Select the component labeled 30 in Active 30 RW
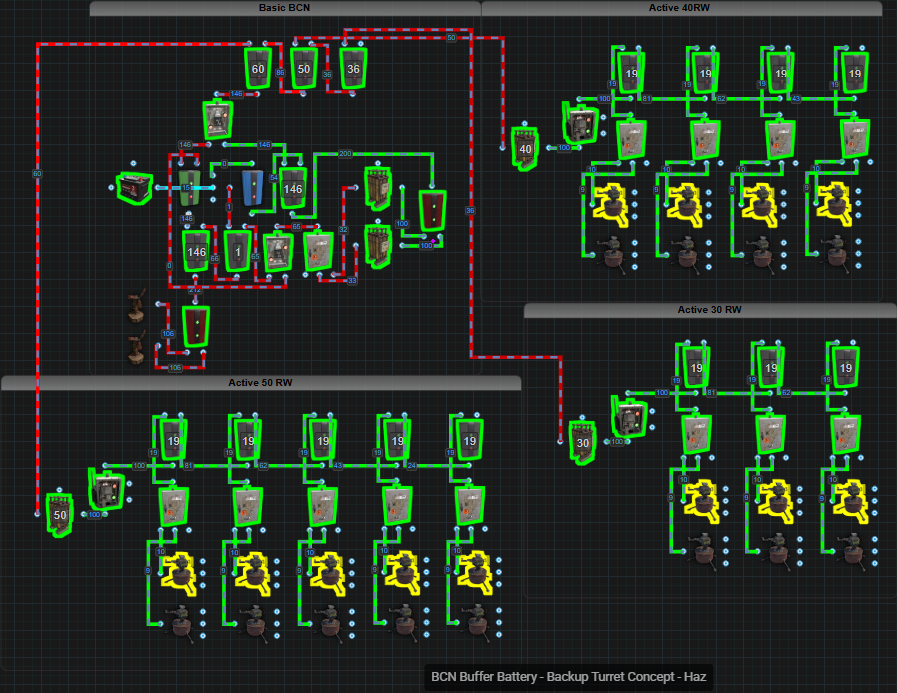The width and height of the screenshot is (897, 693). tap(582, 442)
